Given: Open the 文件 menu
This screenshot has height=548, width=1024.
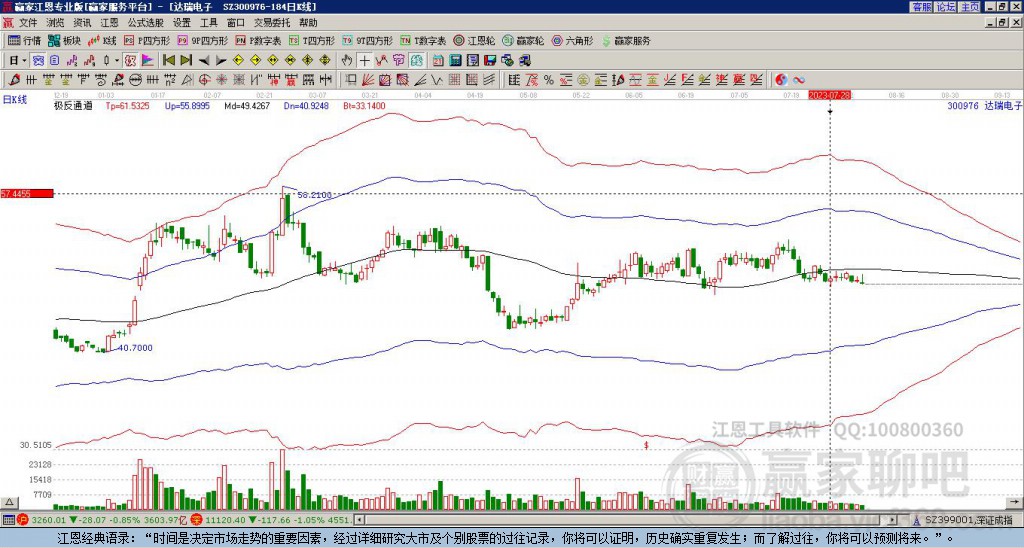Looking at the screenshot, I should pos(28,23).
